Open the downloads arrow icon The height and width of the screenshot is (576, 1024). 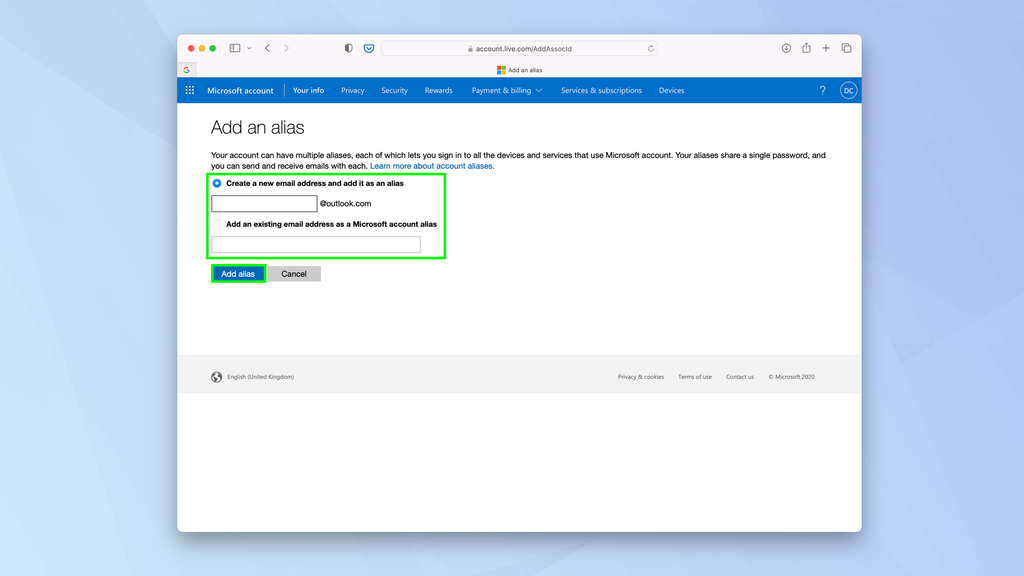[x=786, y=47]
